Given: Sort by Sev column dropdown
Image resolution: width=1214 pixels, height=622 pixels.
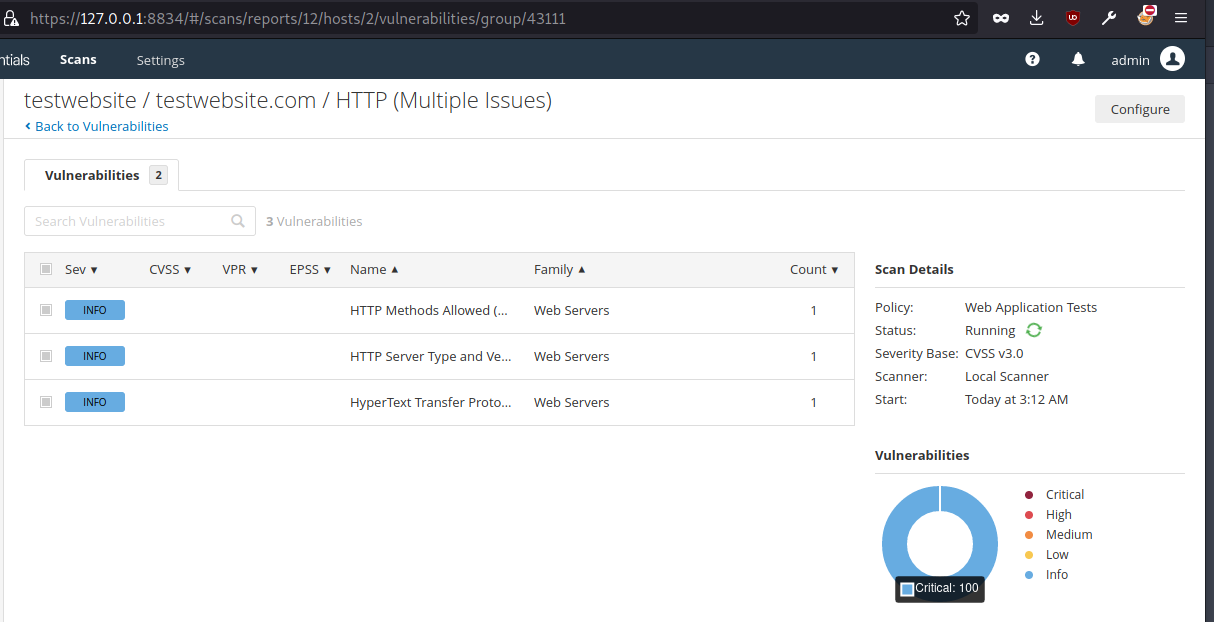Looking at the screenshot, I should coord(82,270).
